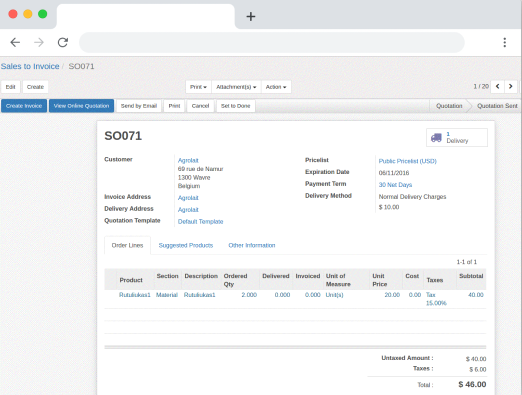Go to previous record arrow
This screenshot has height=395, width=522.
point(497,86)
